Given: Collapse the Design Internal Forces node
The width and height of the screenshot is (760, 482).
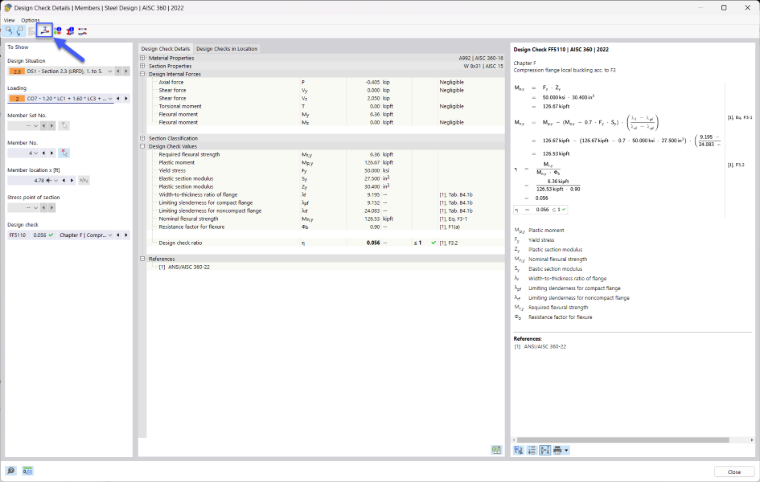Looking at the screenshot, I should pos(142,74).
